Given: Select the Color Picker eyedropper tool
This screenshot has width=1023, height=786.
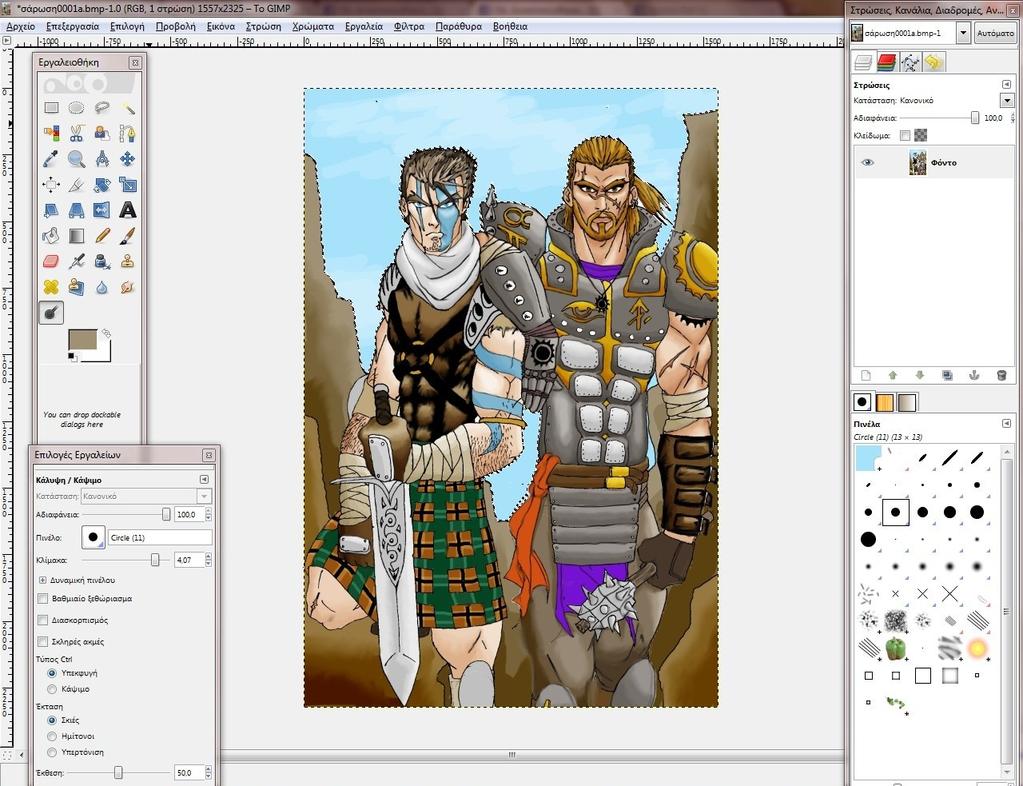Looking at the screenshot, I should pos(51,159).
